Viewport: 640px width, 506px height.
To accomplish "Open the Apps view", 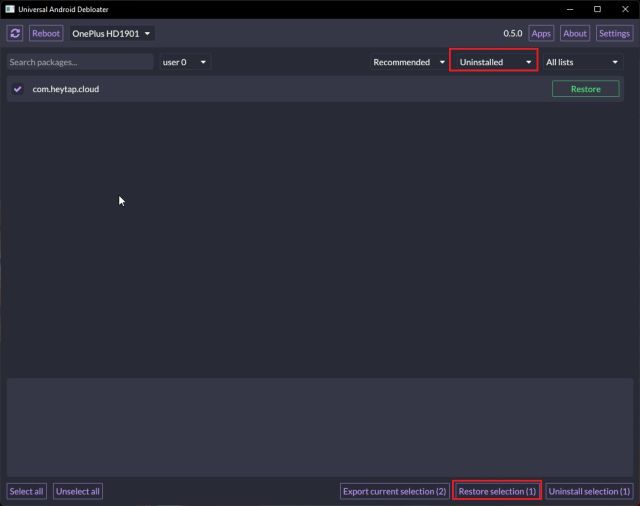I will pos(541,33).
